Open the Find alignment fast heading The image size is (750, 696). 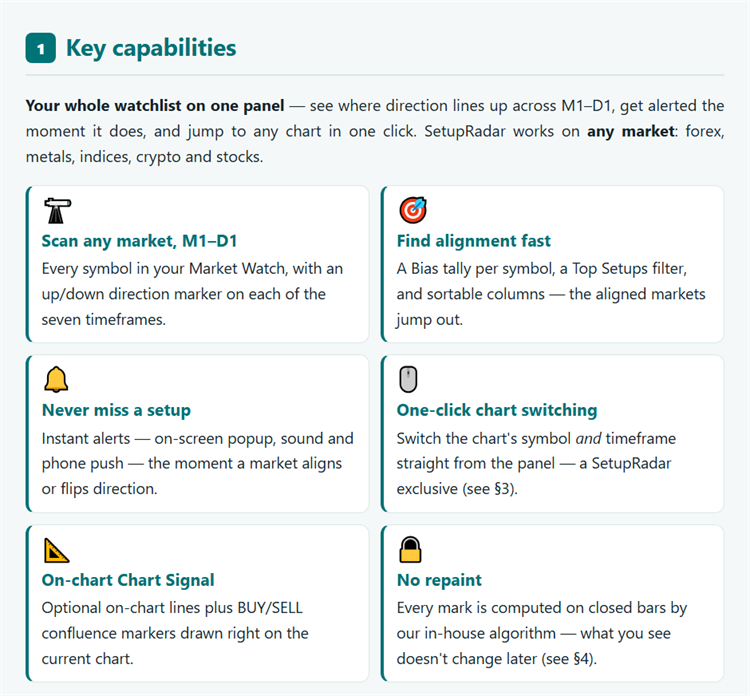474,241
